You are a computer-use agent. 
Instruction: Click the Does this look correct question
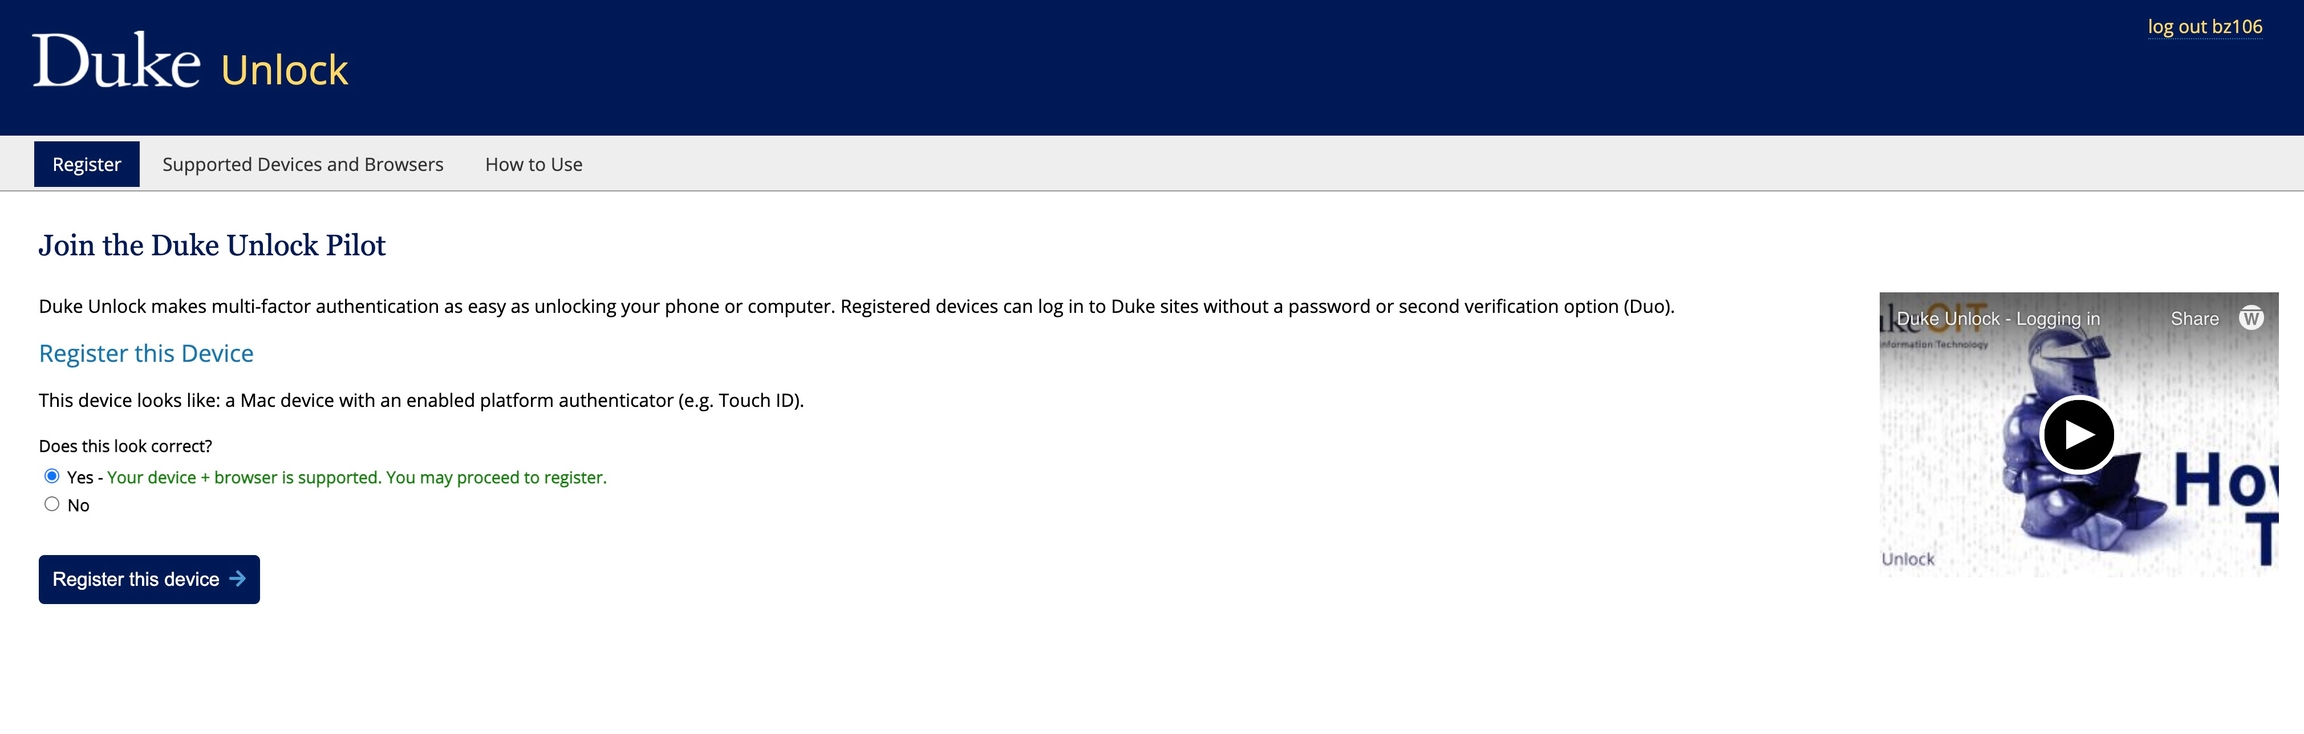click(125, 446)
